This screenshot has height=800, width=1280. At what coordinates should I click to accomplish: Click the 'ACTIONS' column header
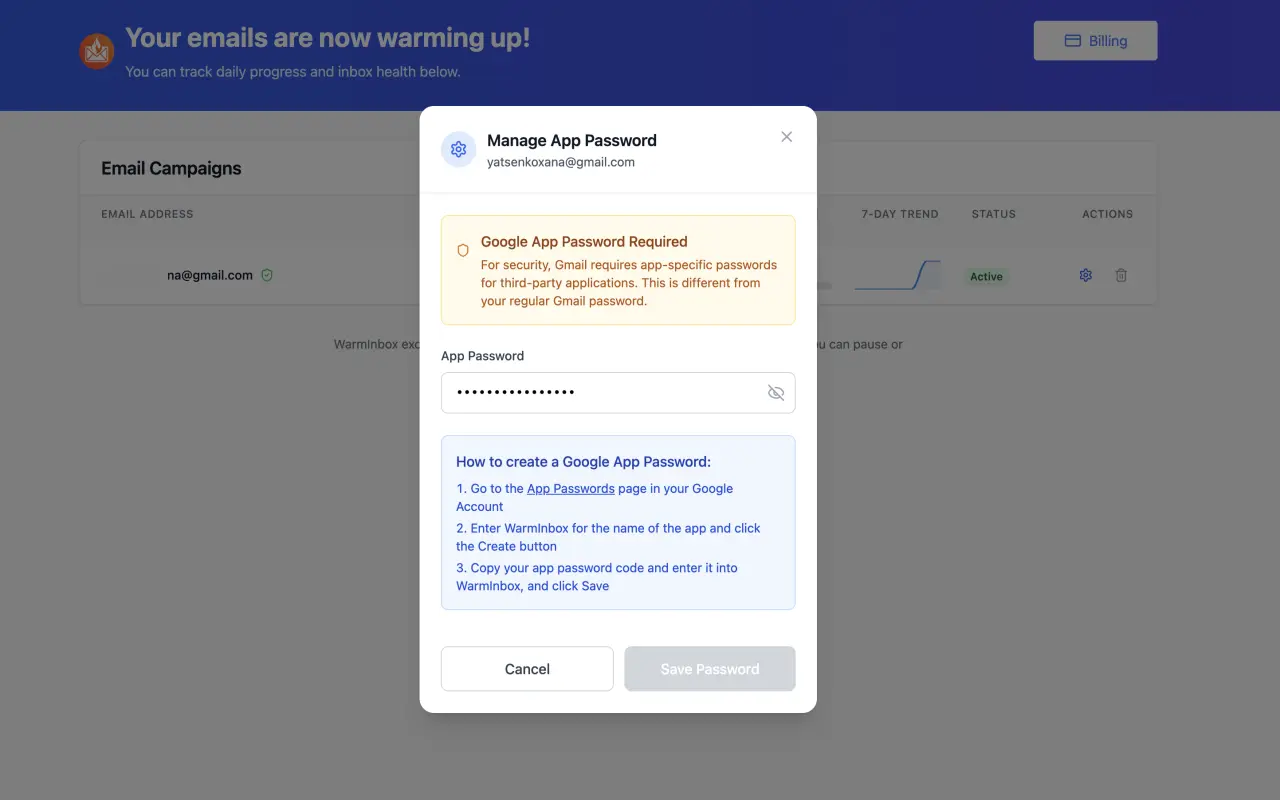coord(1107,214)
